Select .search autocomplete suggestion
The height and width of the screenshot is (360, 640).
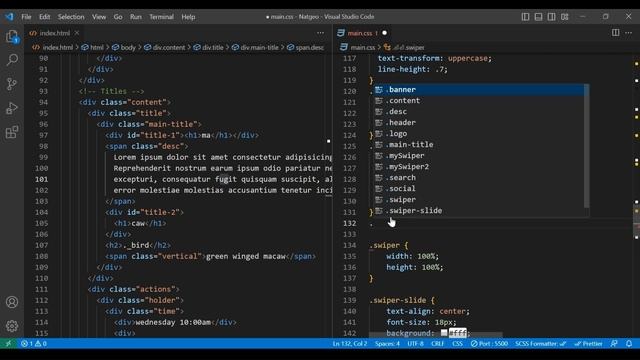coord(479,178)
